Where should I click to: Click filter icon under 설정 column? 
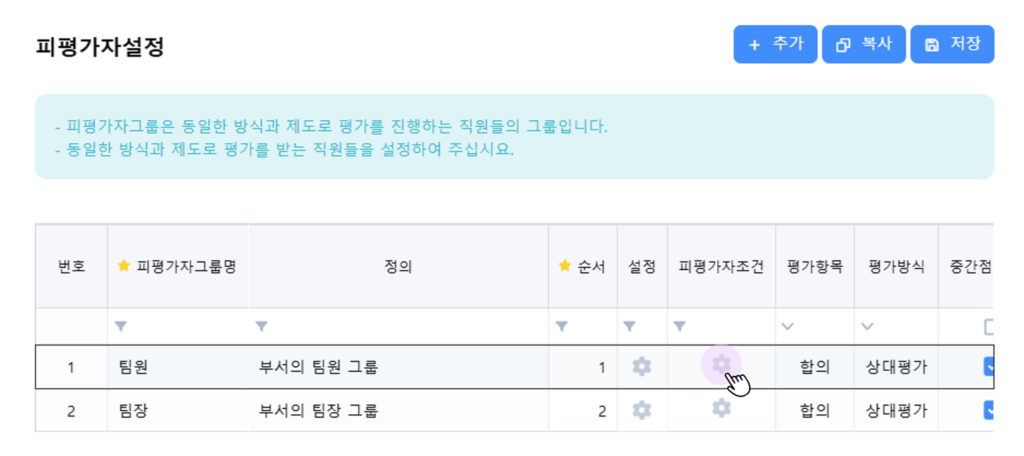pos(630,326)
